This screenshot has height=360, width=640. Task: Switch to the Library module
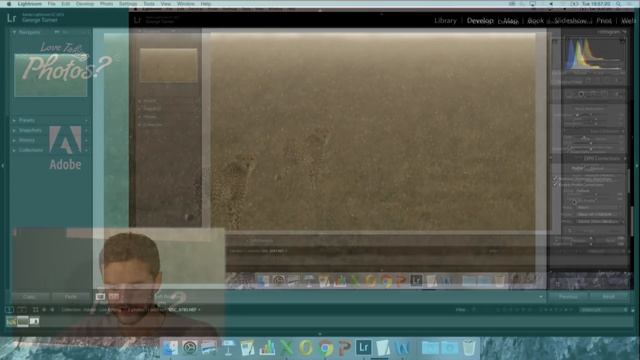point(445,20)
